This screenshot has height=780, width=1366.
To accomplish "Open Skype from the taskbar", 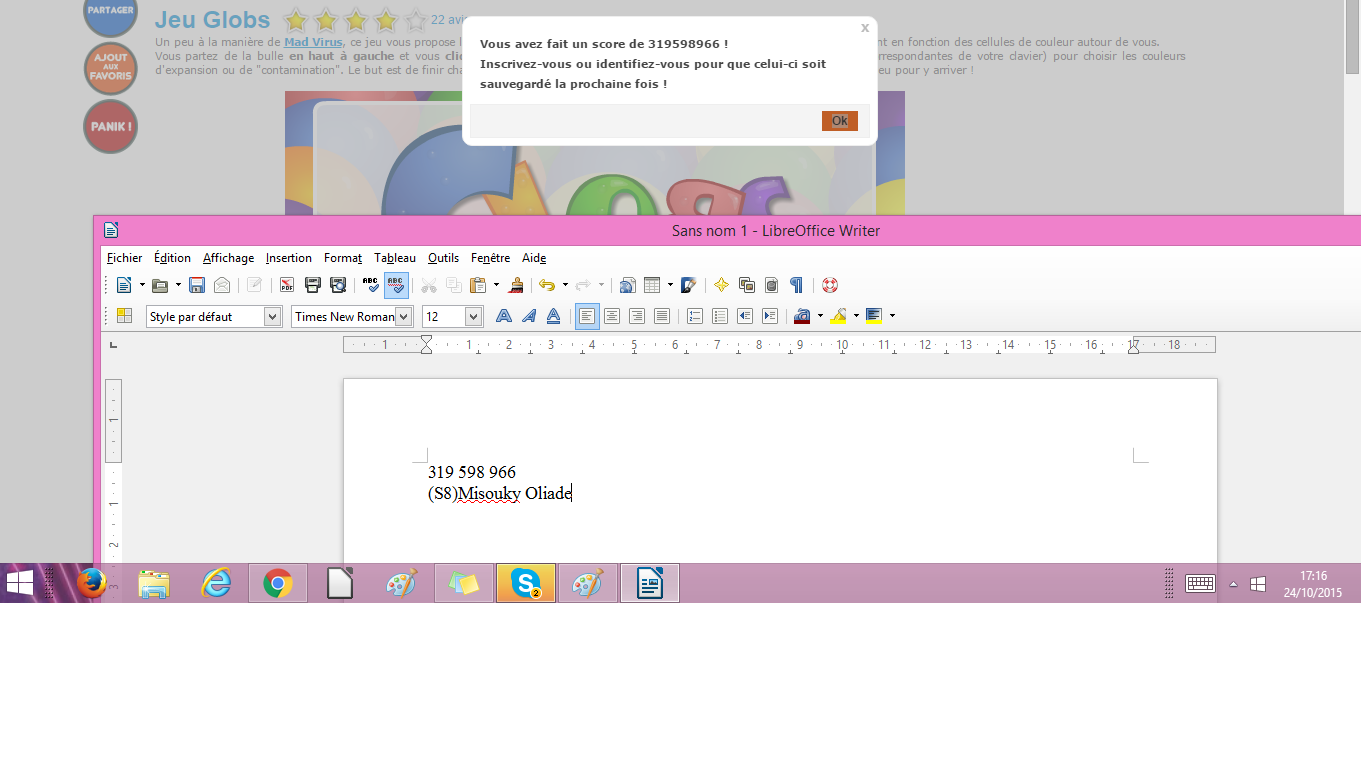I will pyautogui.click(x=525, y=583).
